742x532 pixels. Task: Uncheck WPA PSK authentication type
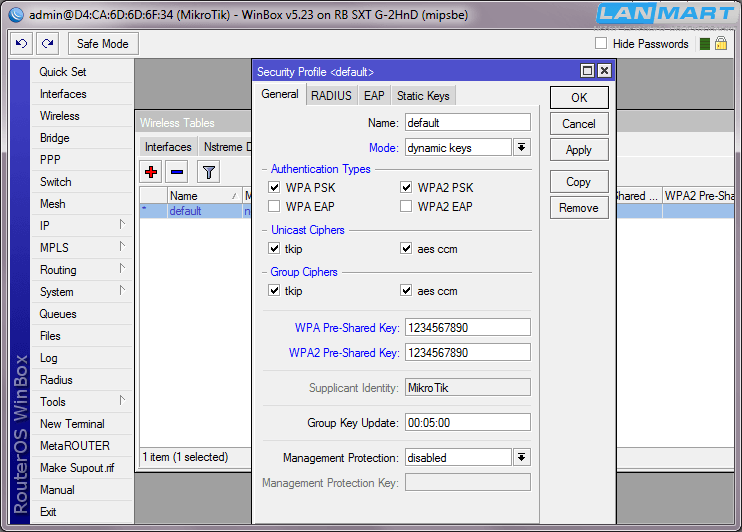[x=274, y=187]
